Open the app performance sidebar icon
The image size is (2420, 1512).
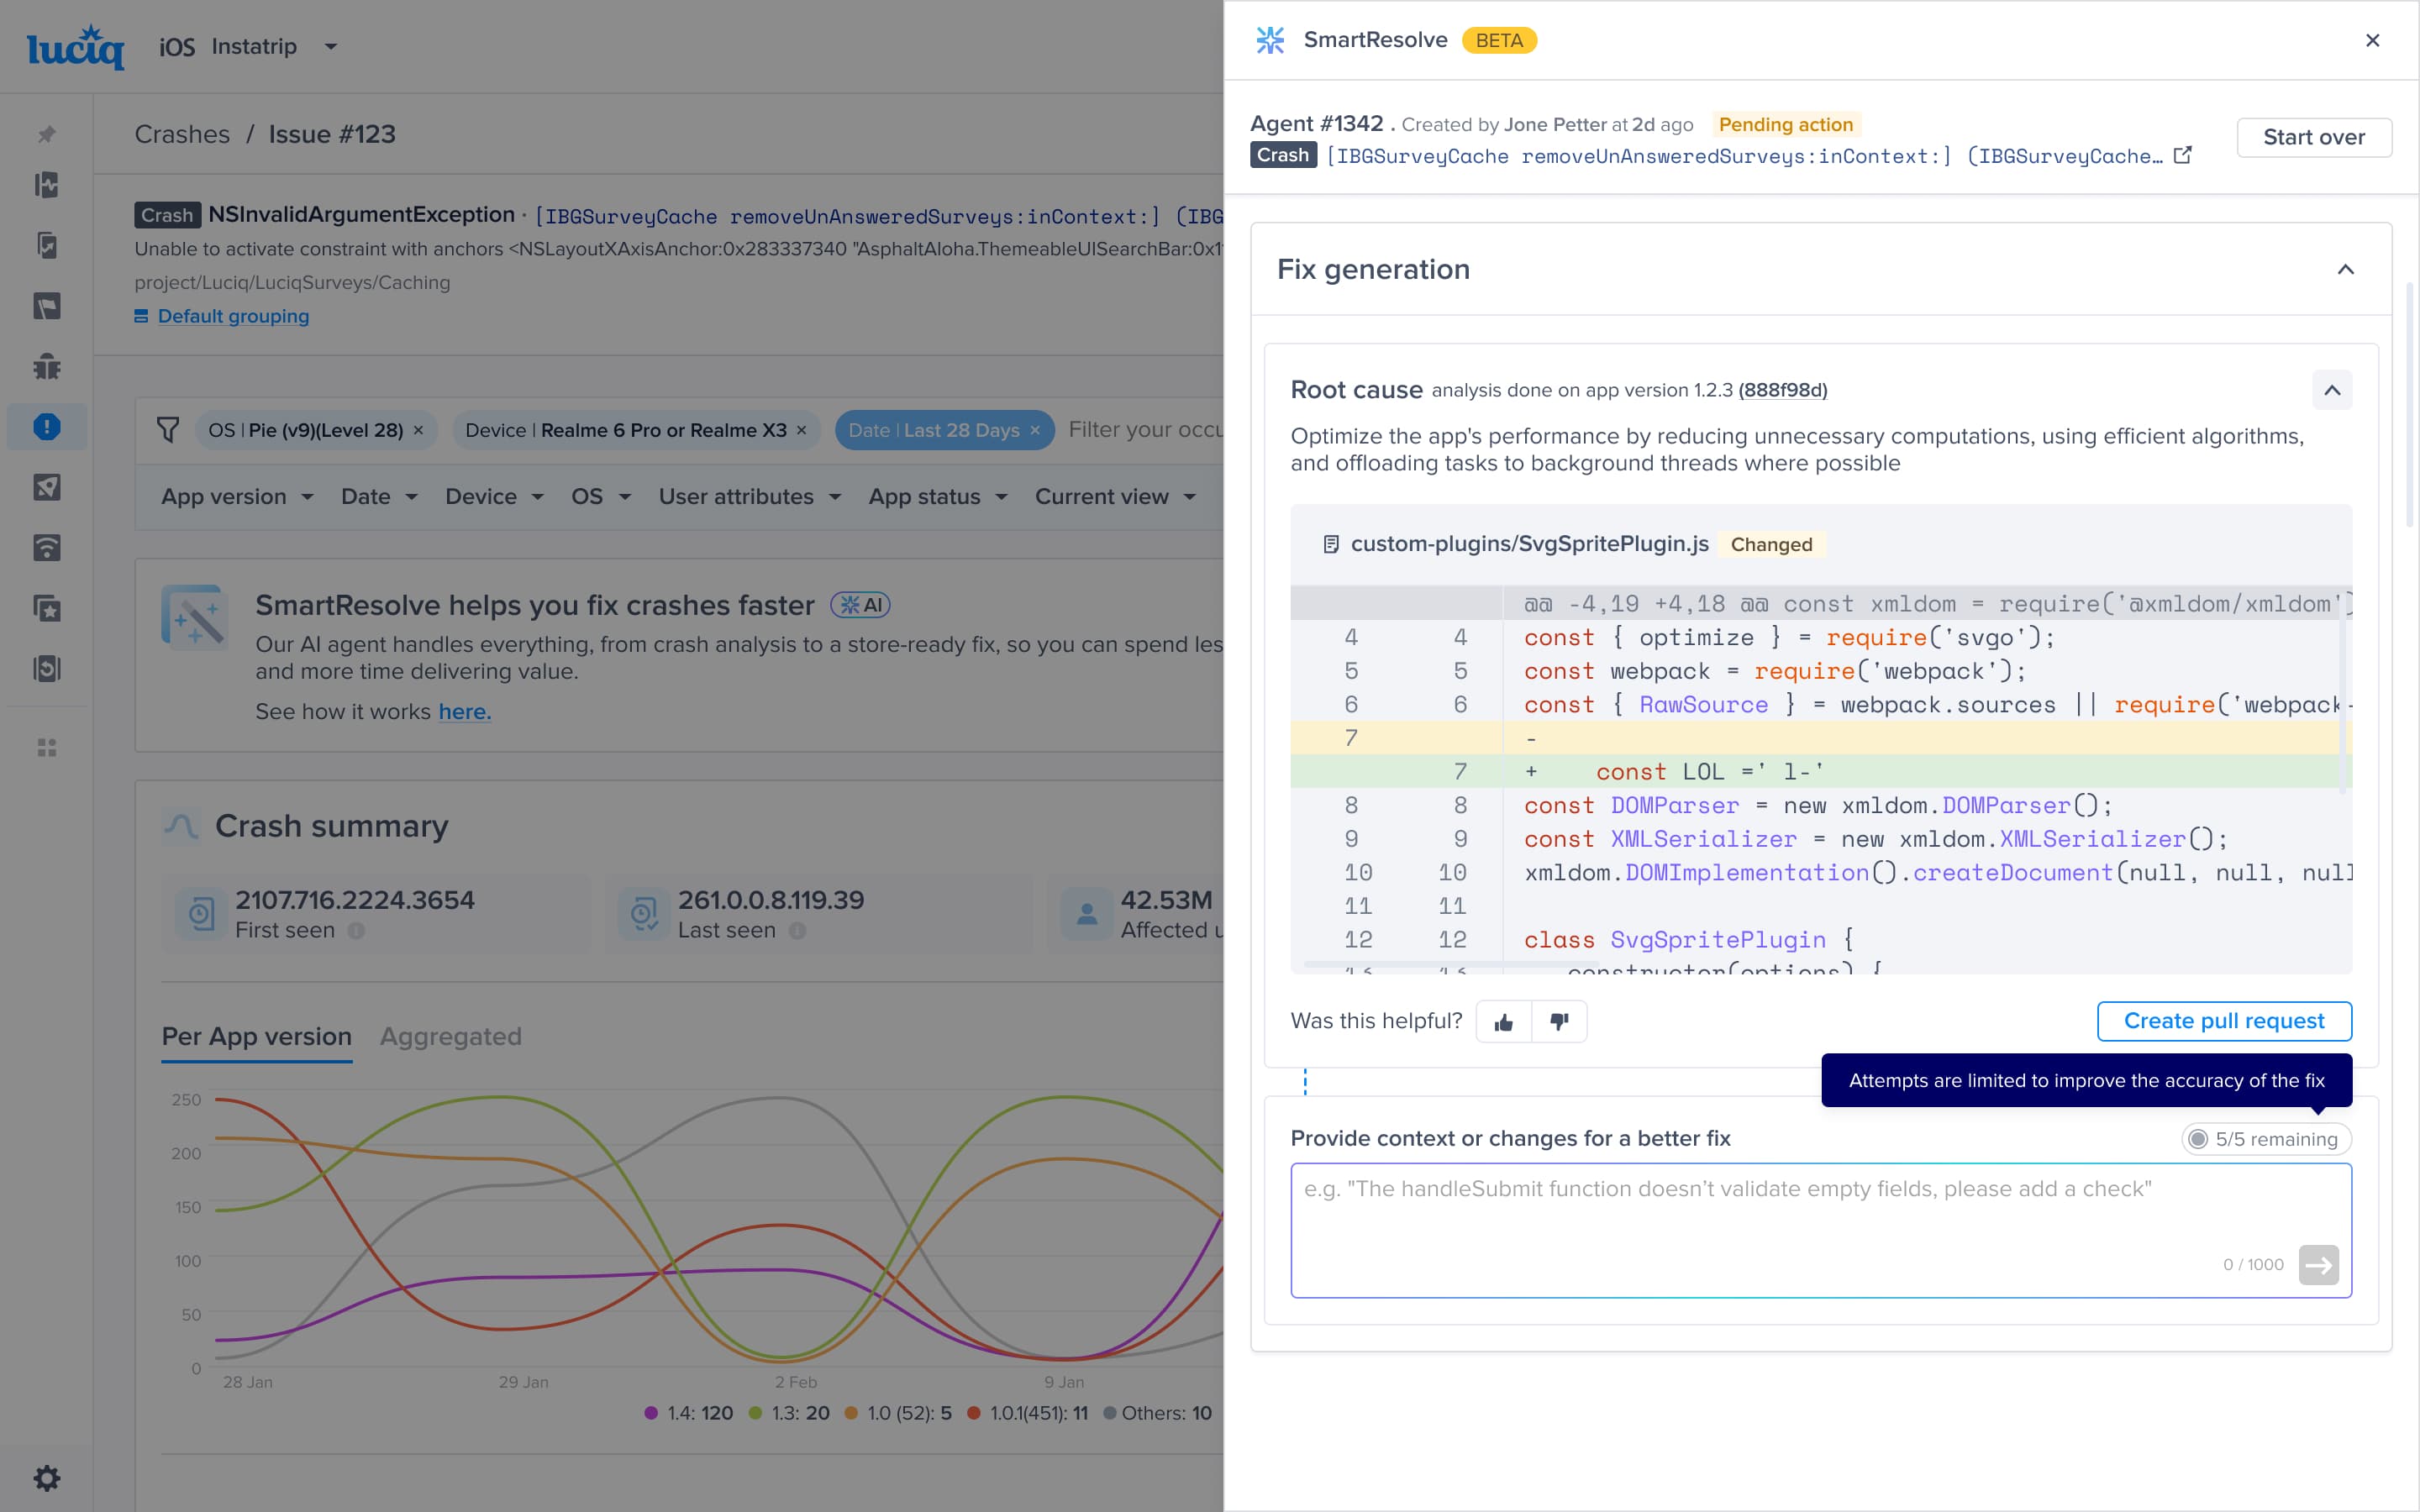click(46, 487)
